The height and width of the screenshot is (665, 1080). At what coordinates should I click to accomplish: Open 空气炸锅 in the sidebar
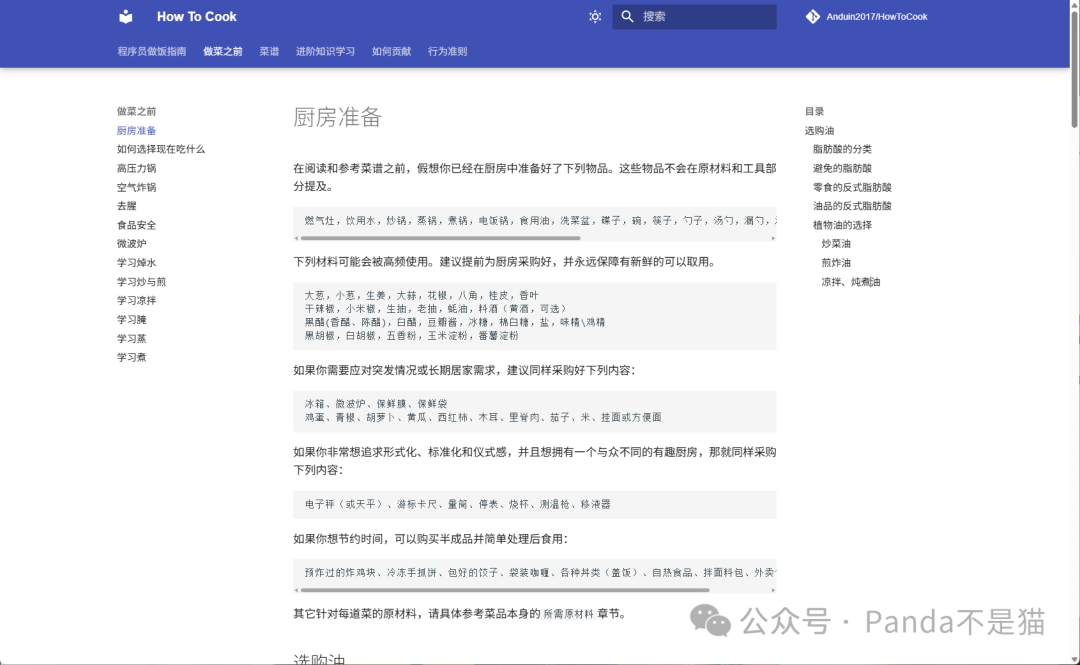click(136, 187)
